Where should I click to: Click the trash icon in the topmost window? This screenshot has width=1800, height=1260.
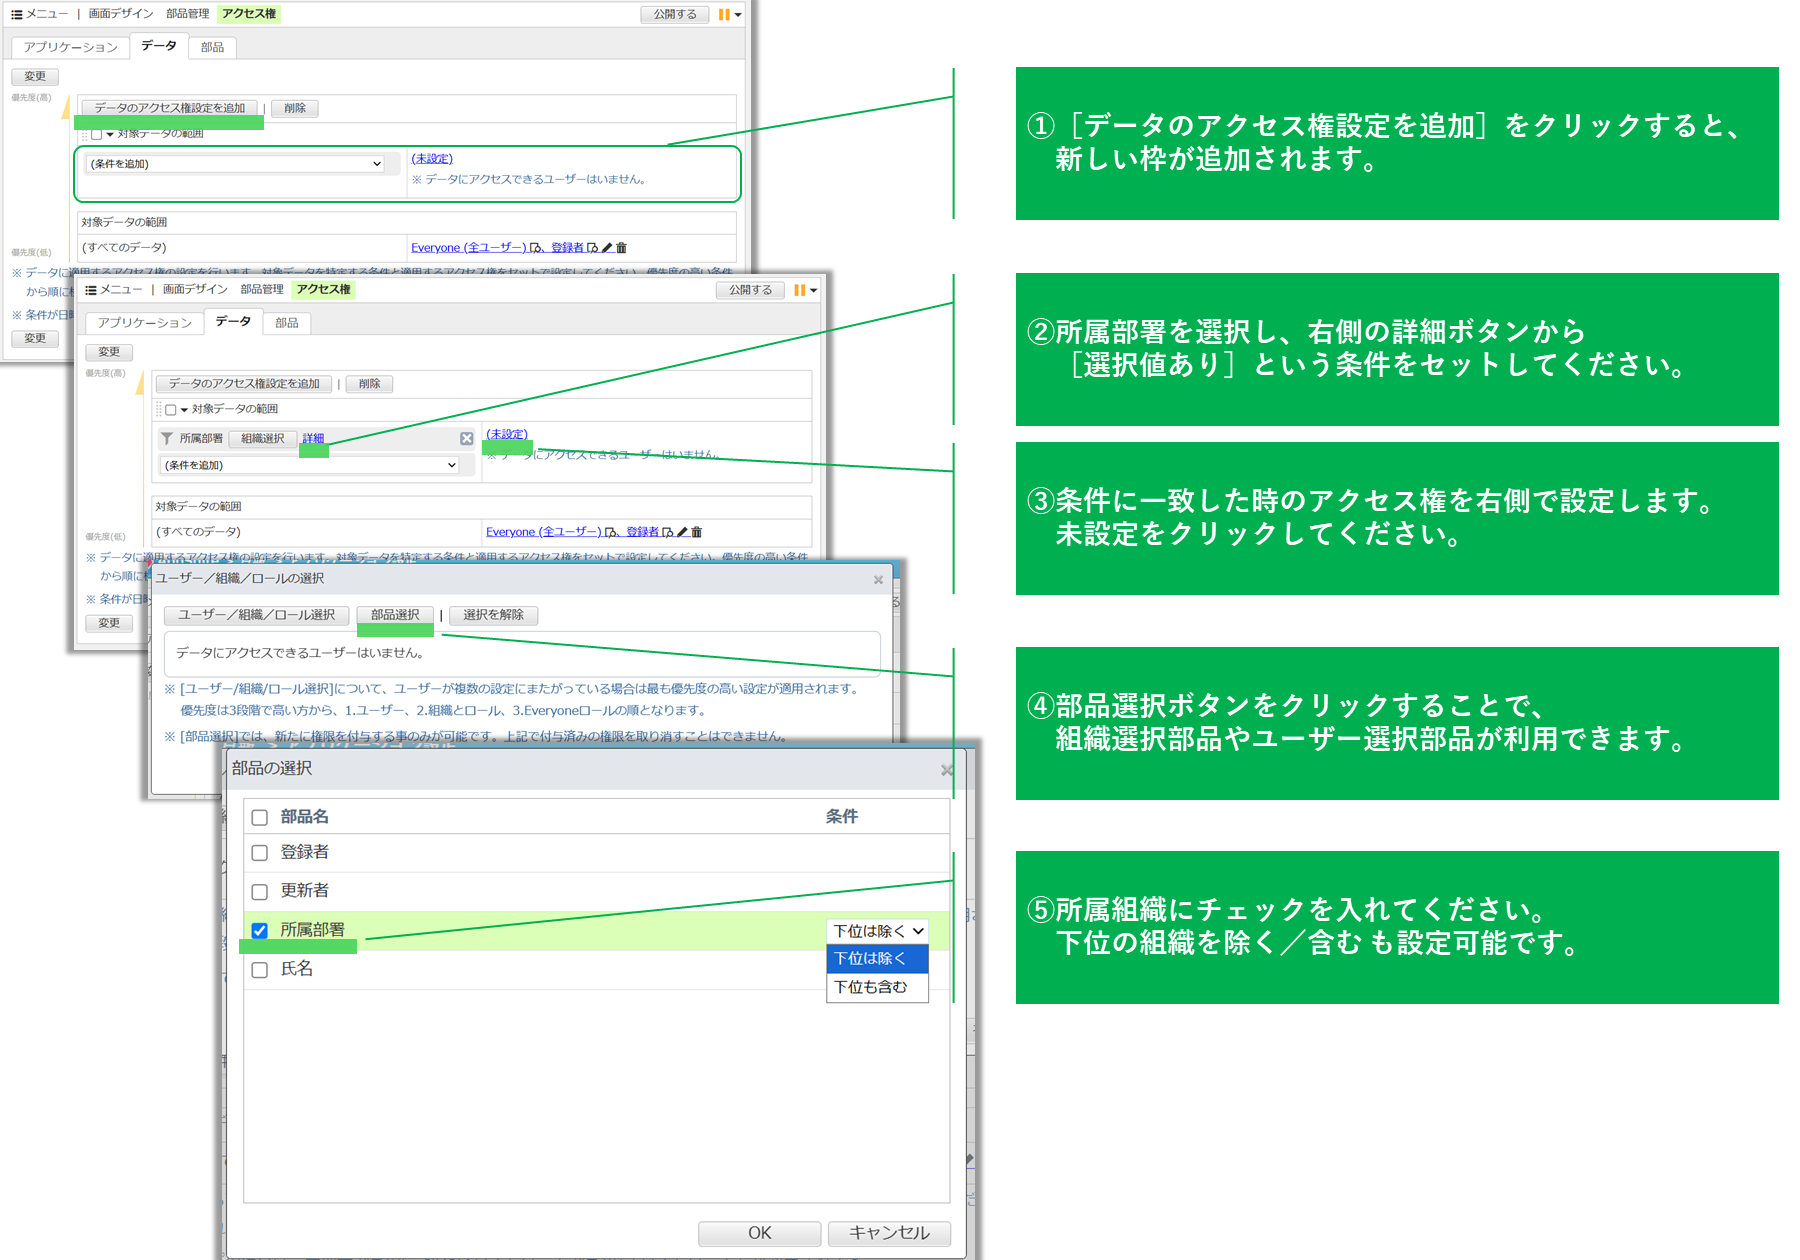click(x=621, y=248)
